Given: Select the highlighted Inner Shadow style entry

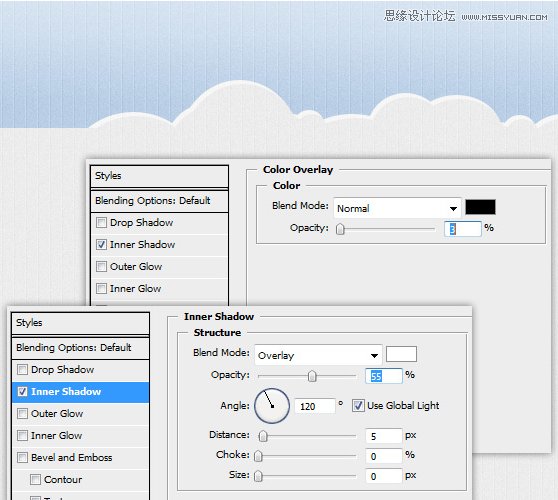Looking at the screenshot, I should [x=80, y=392].
